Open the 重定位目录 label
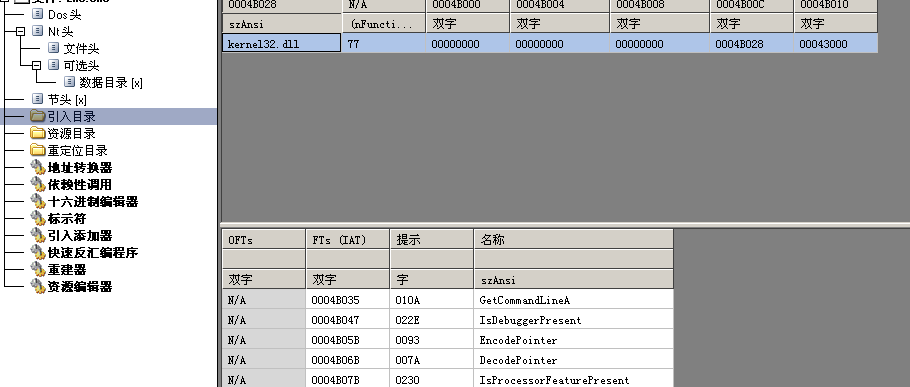This screenshot has height=387, width=910. point(77,150)
